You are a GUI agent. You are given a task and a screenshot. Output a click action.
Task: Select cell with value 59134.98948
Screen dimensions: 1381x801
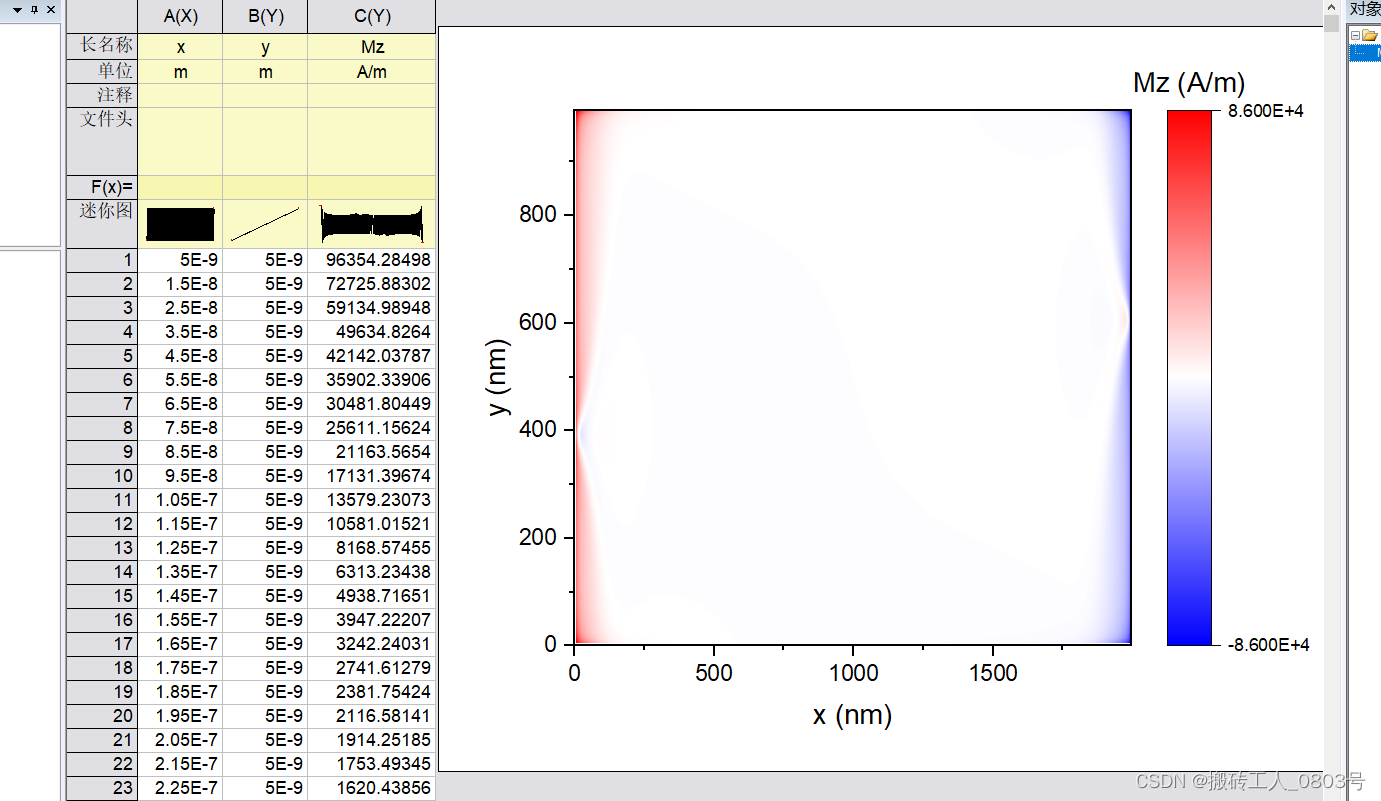(371, 308)
